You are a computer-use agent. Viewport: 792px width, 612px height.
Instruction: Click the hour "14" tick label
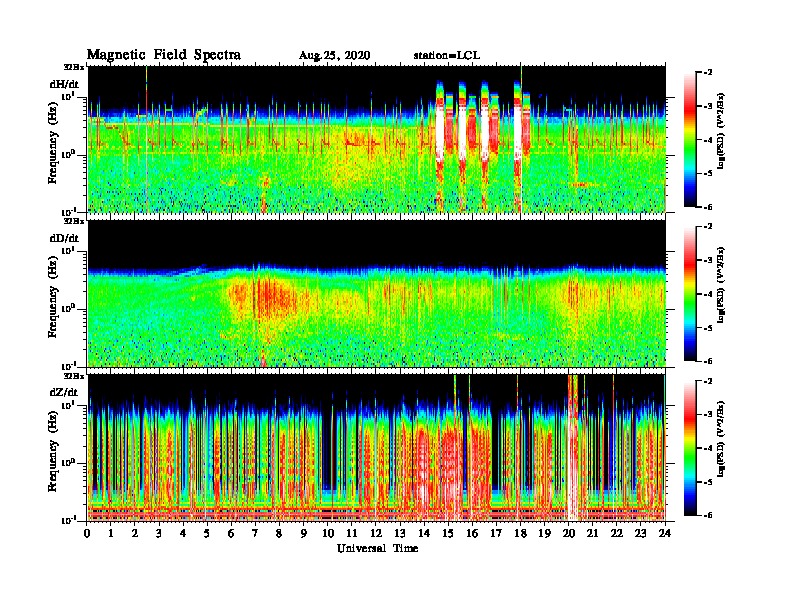pyautogui.click(x=424, y=533)
